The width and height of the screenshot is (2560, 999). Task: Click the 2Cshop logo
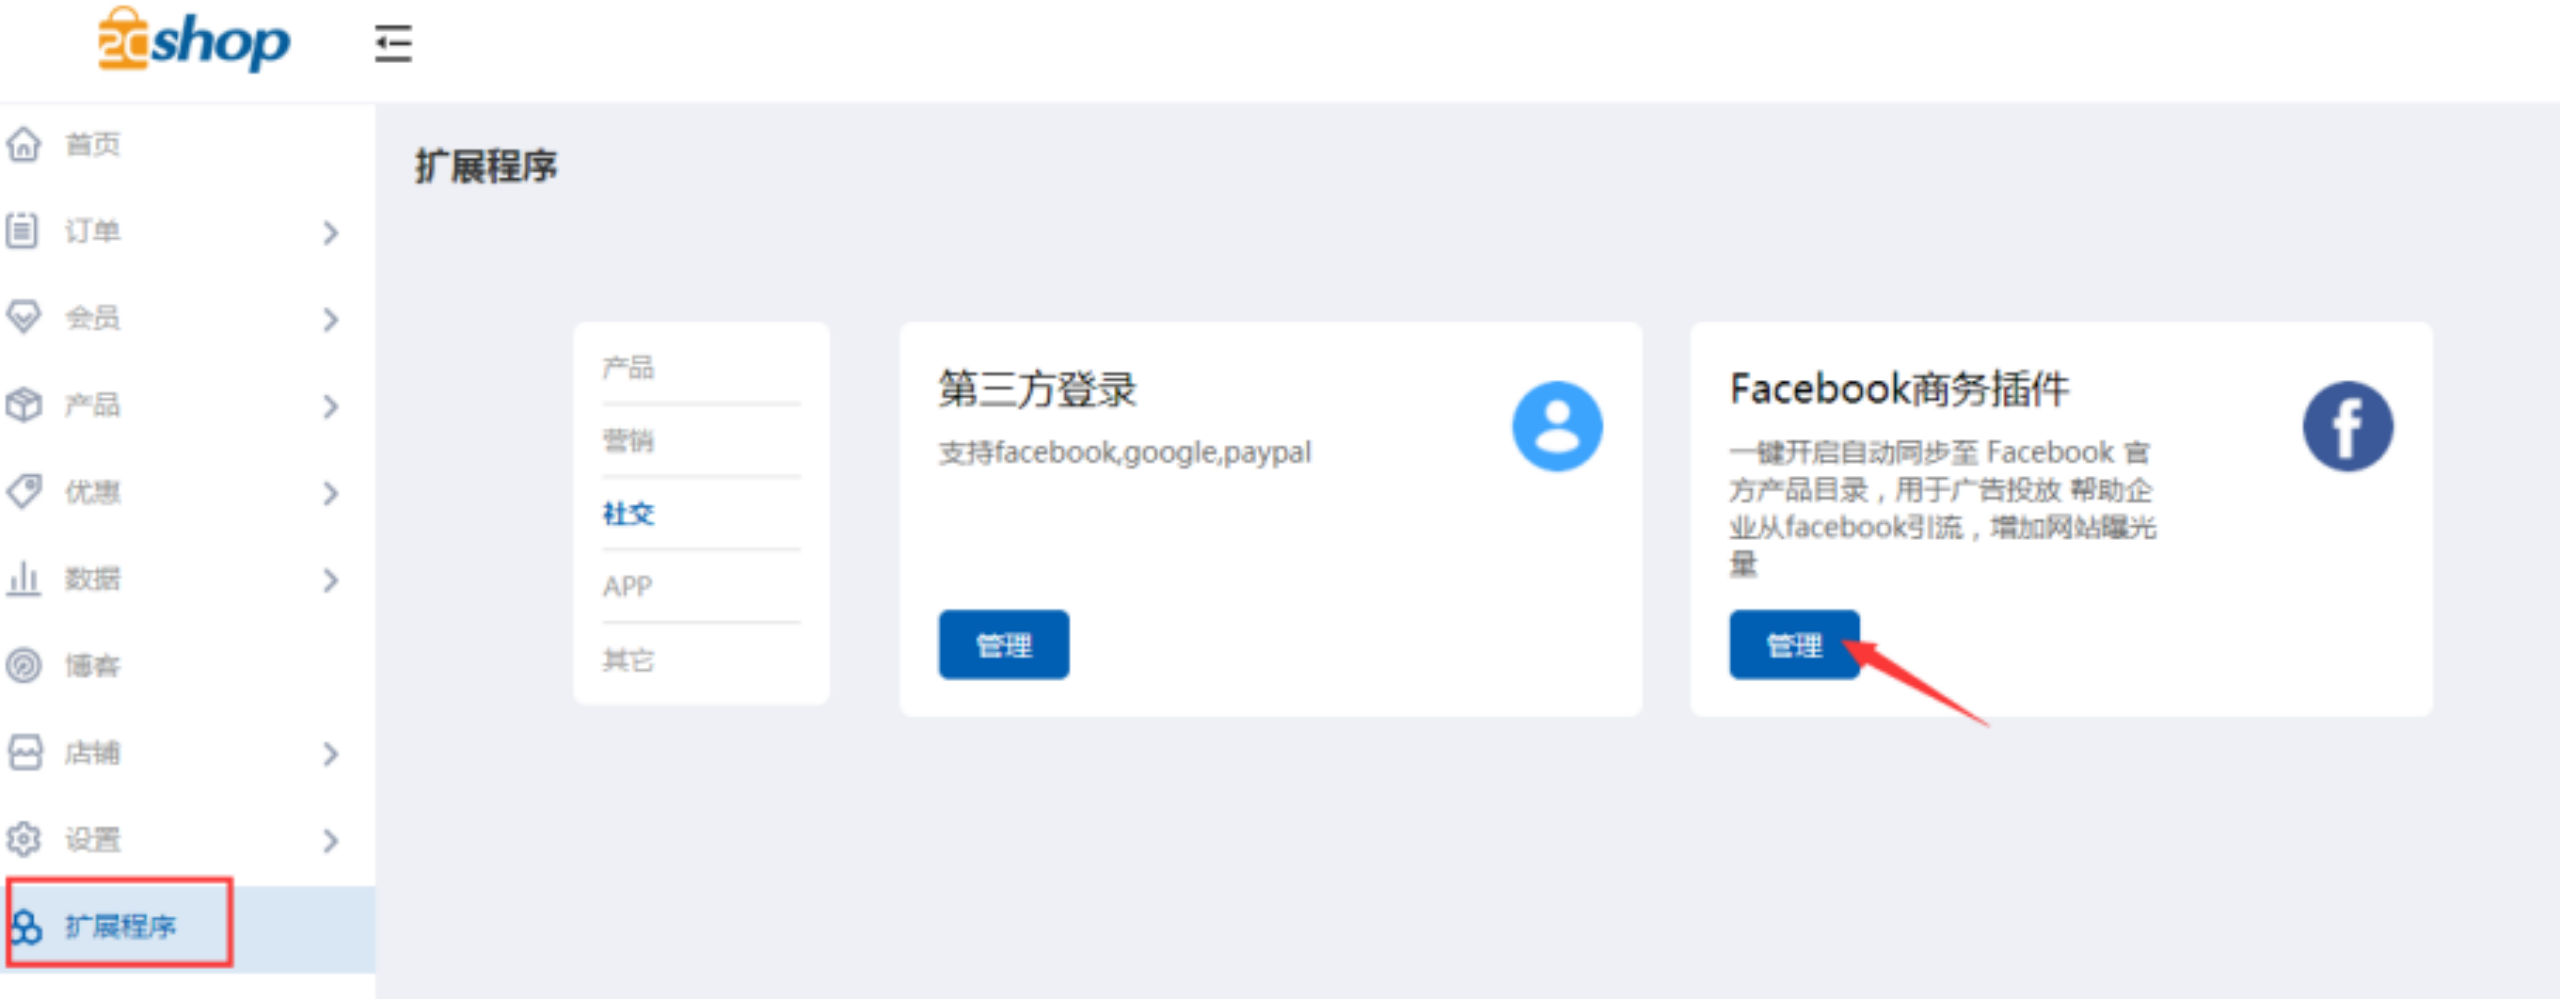(x=193, y=40)
